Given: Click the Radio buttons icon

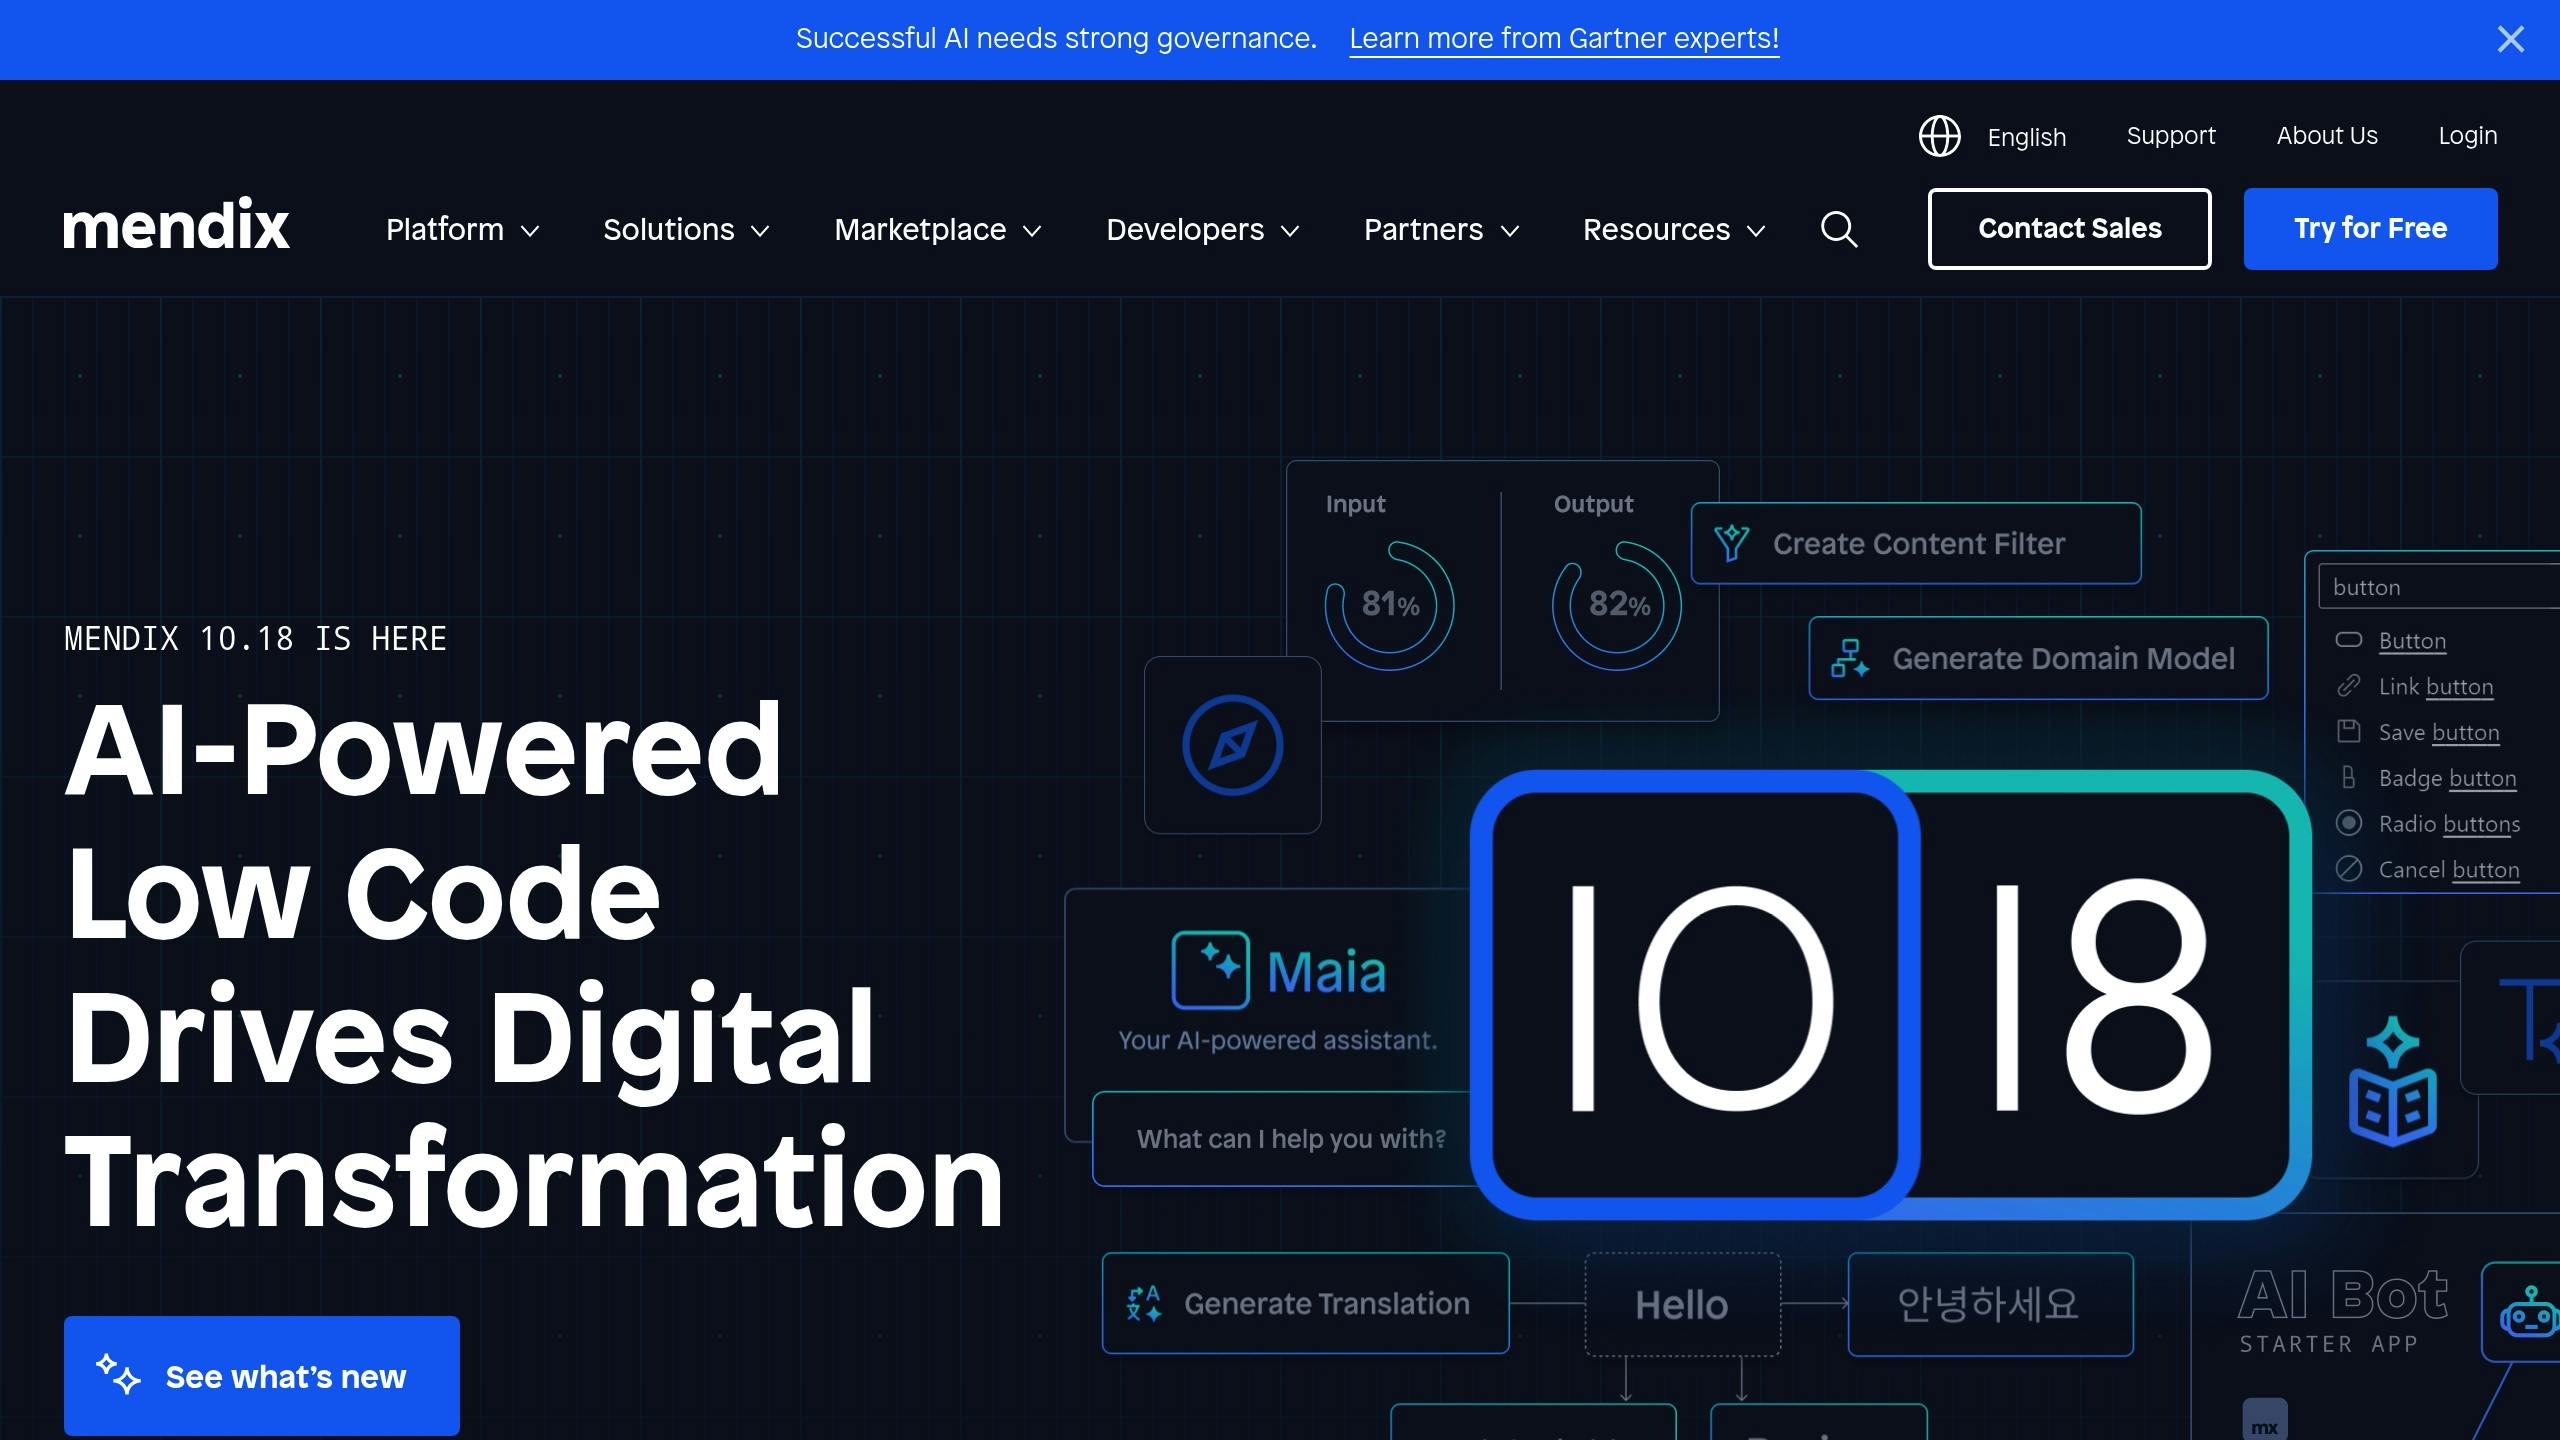Looking at the screenshot, I should (2348, 822).
